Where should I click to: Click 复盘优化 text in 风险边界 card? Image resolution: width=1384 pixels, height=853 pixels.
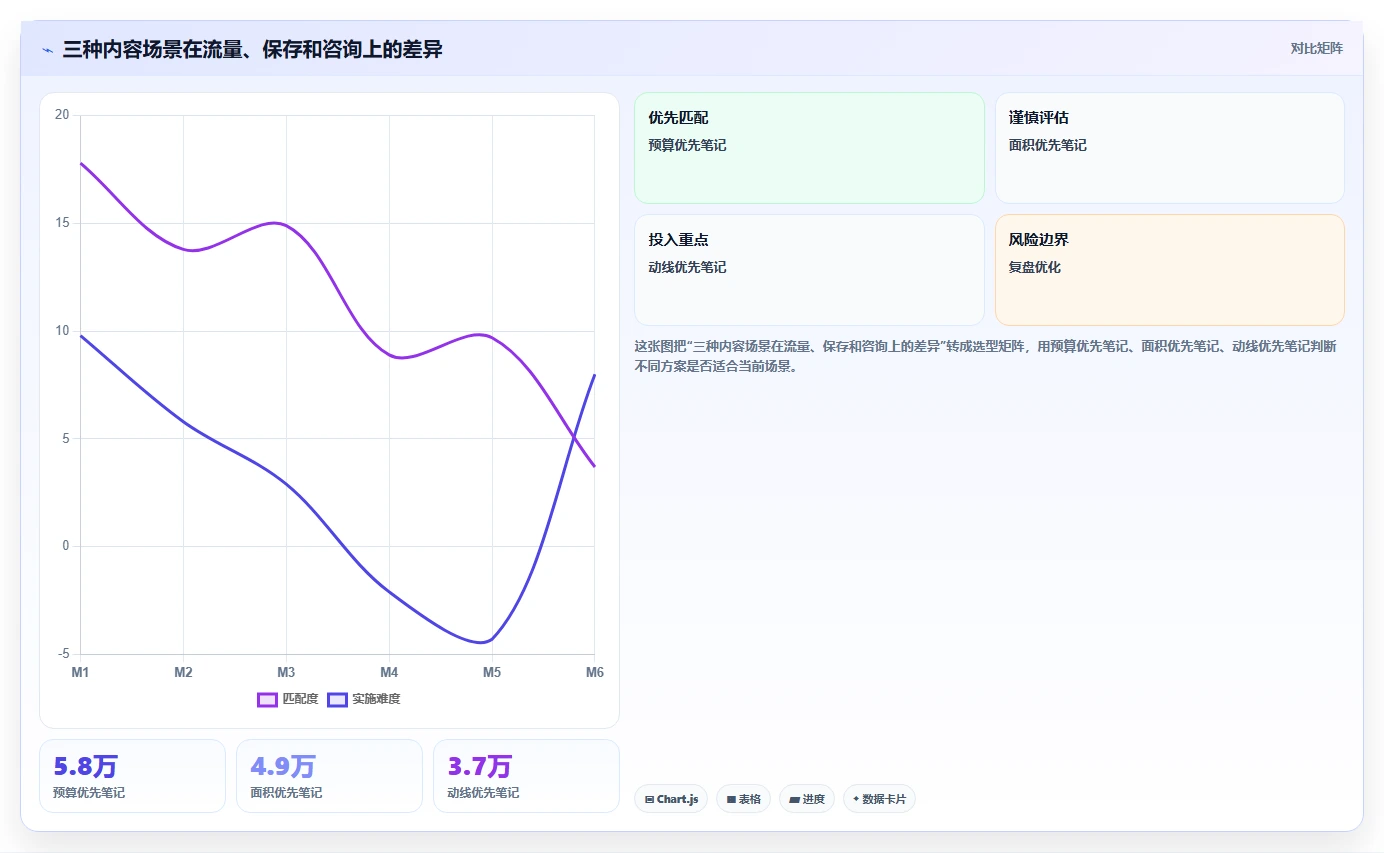click(x=1034, y=267)
